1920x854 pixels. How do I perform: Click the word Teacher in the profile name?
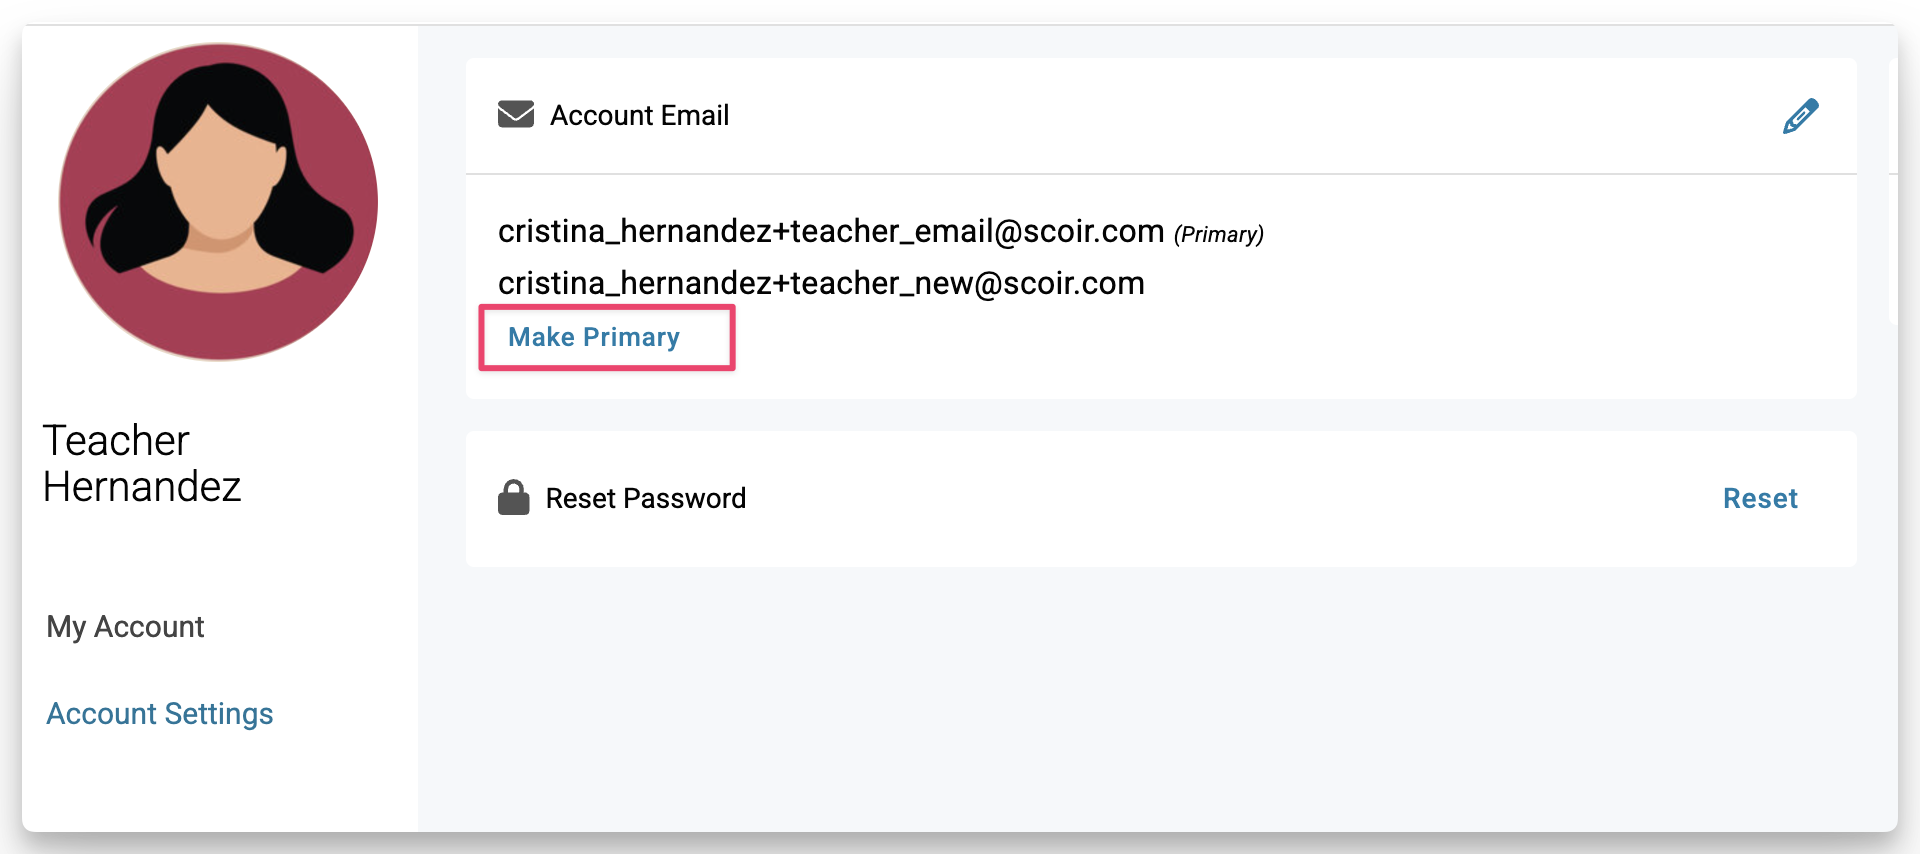(x=116, y=441)
